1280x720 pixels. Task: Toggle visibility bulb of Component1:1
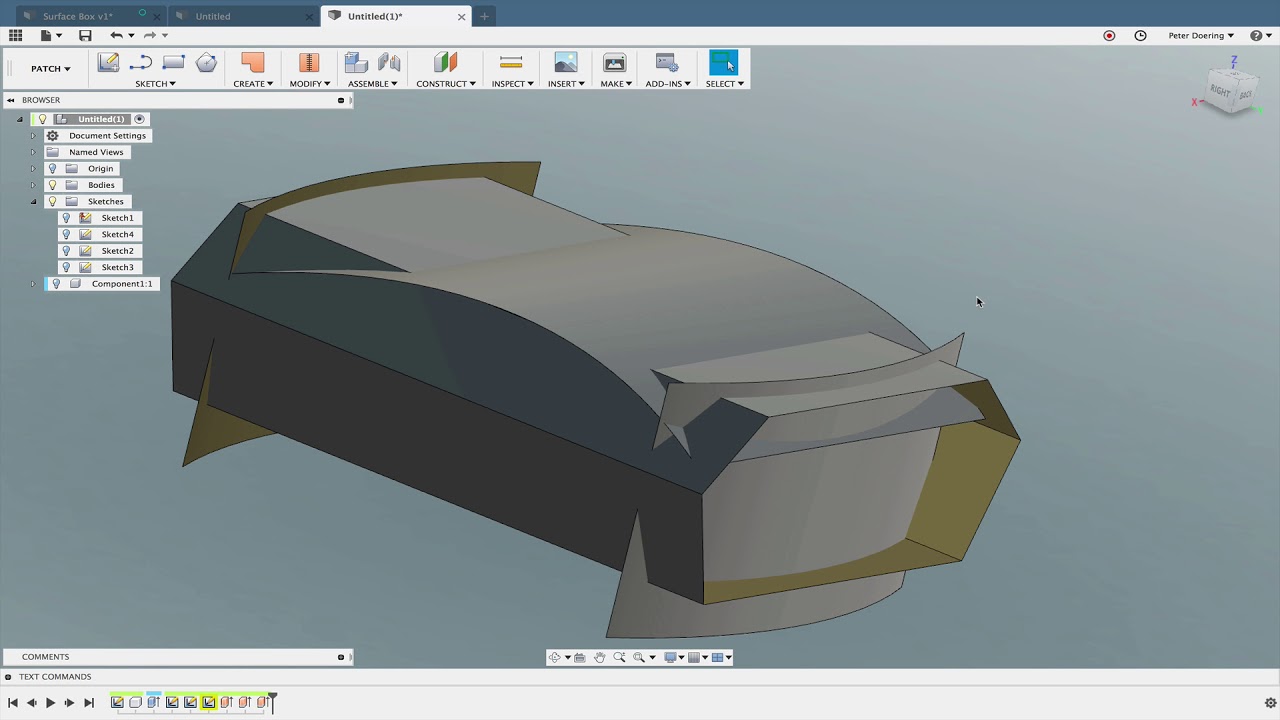pyautogui.click(x=56, y=284)
